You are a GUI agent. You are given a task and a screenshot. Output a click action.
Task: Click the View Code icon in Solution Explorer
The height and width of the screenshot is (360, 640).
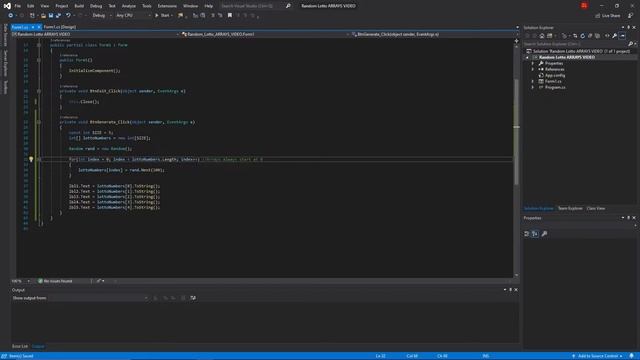tap(607, 36)
